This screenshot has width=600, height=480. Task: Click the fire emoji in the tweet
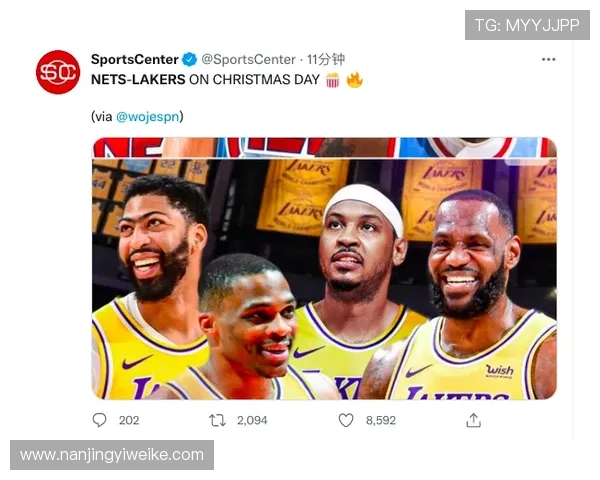click(354, 80)
